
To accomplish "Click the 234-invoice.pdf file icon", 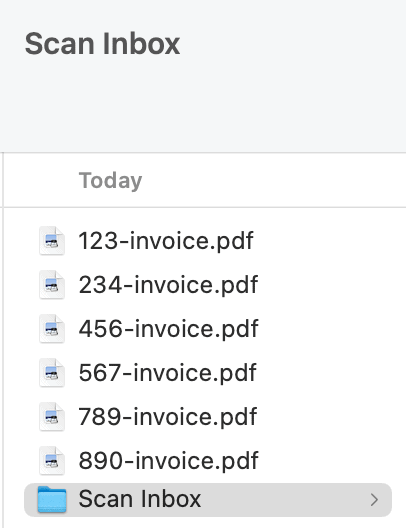I will tap(52, 285).
